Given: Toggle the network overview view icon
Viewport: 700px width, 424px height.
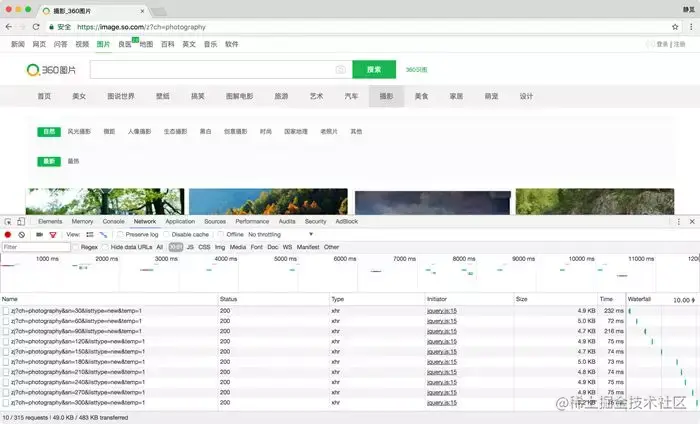Looking at the screenshot, I should point(103,234).
